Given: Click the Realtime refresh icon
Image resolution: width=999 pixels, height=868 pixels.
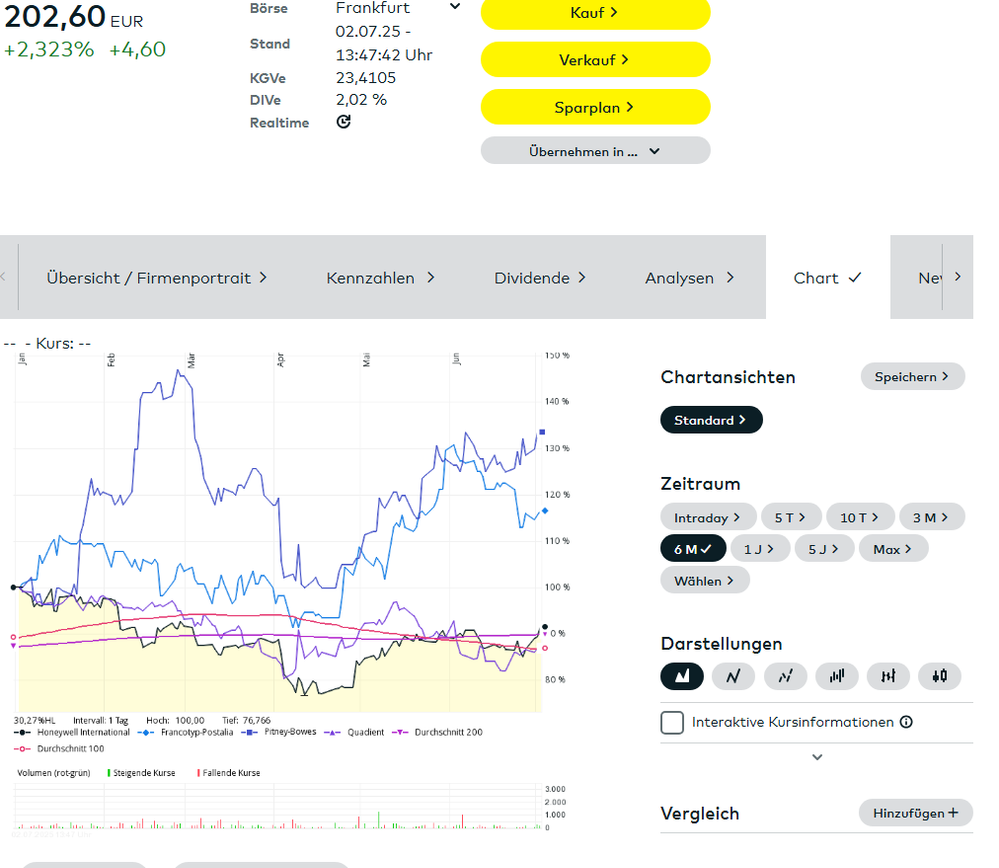Looking at the screenshot, I should pos(343,122).
